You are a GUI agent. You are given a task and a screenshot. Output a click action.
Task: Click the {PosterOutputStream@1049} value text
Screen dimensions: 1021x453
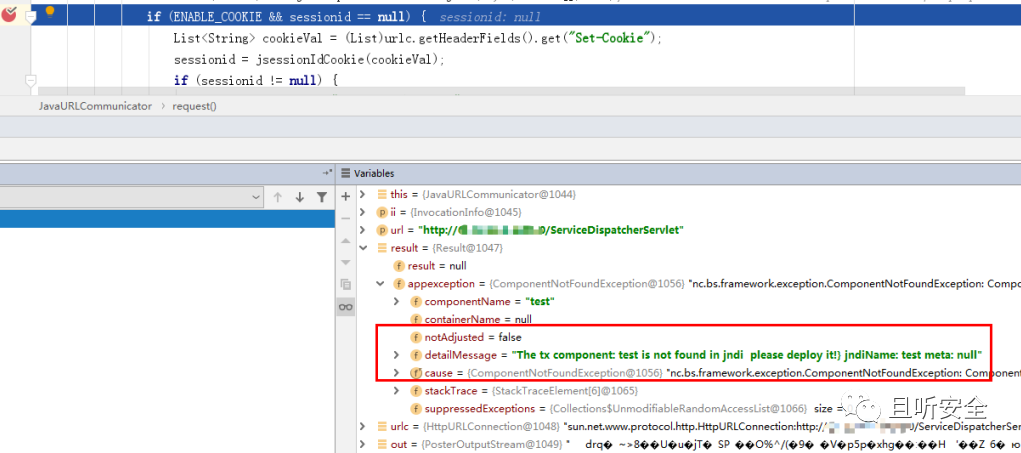click(x=490, y=444)
